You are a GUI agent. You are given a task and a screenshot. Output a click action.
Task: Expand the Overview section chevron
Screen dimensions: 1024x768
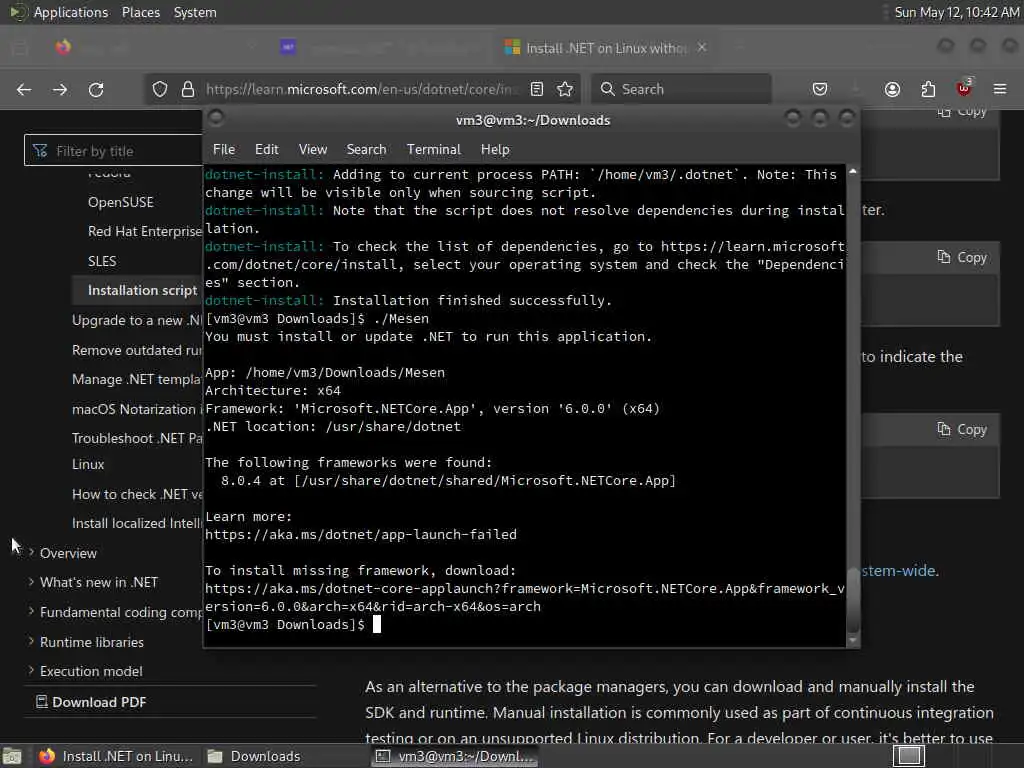[31, 552]
